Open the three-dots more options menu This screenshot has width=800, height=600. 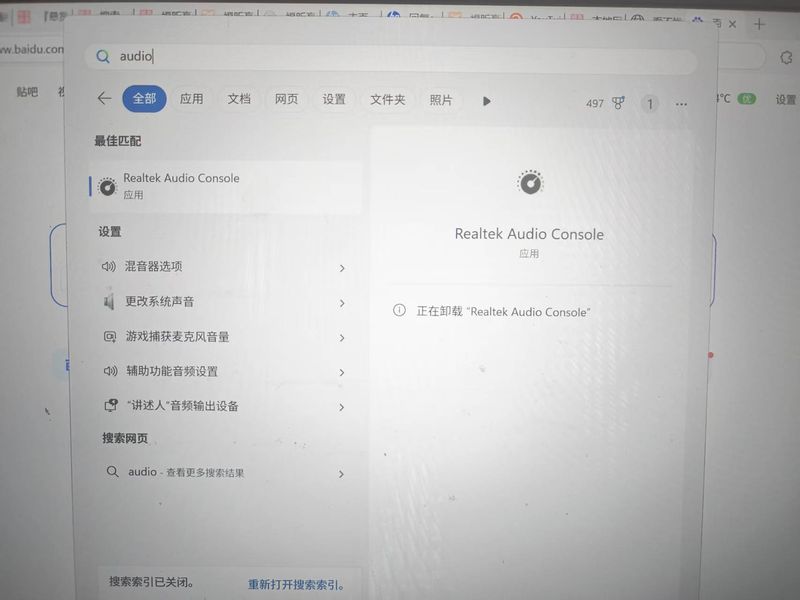point(681,104)
